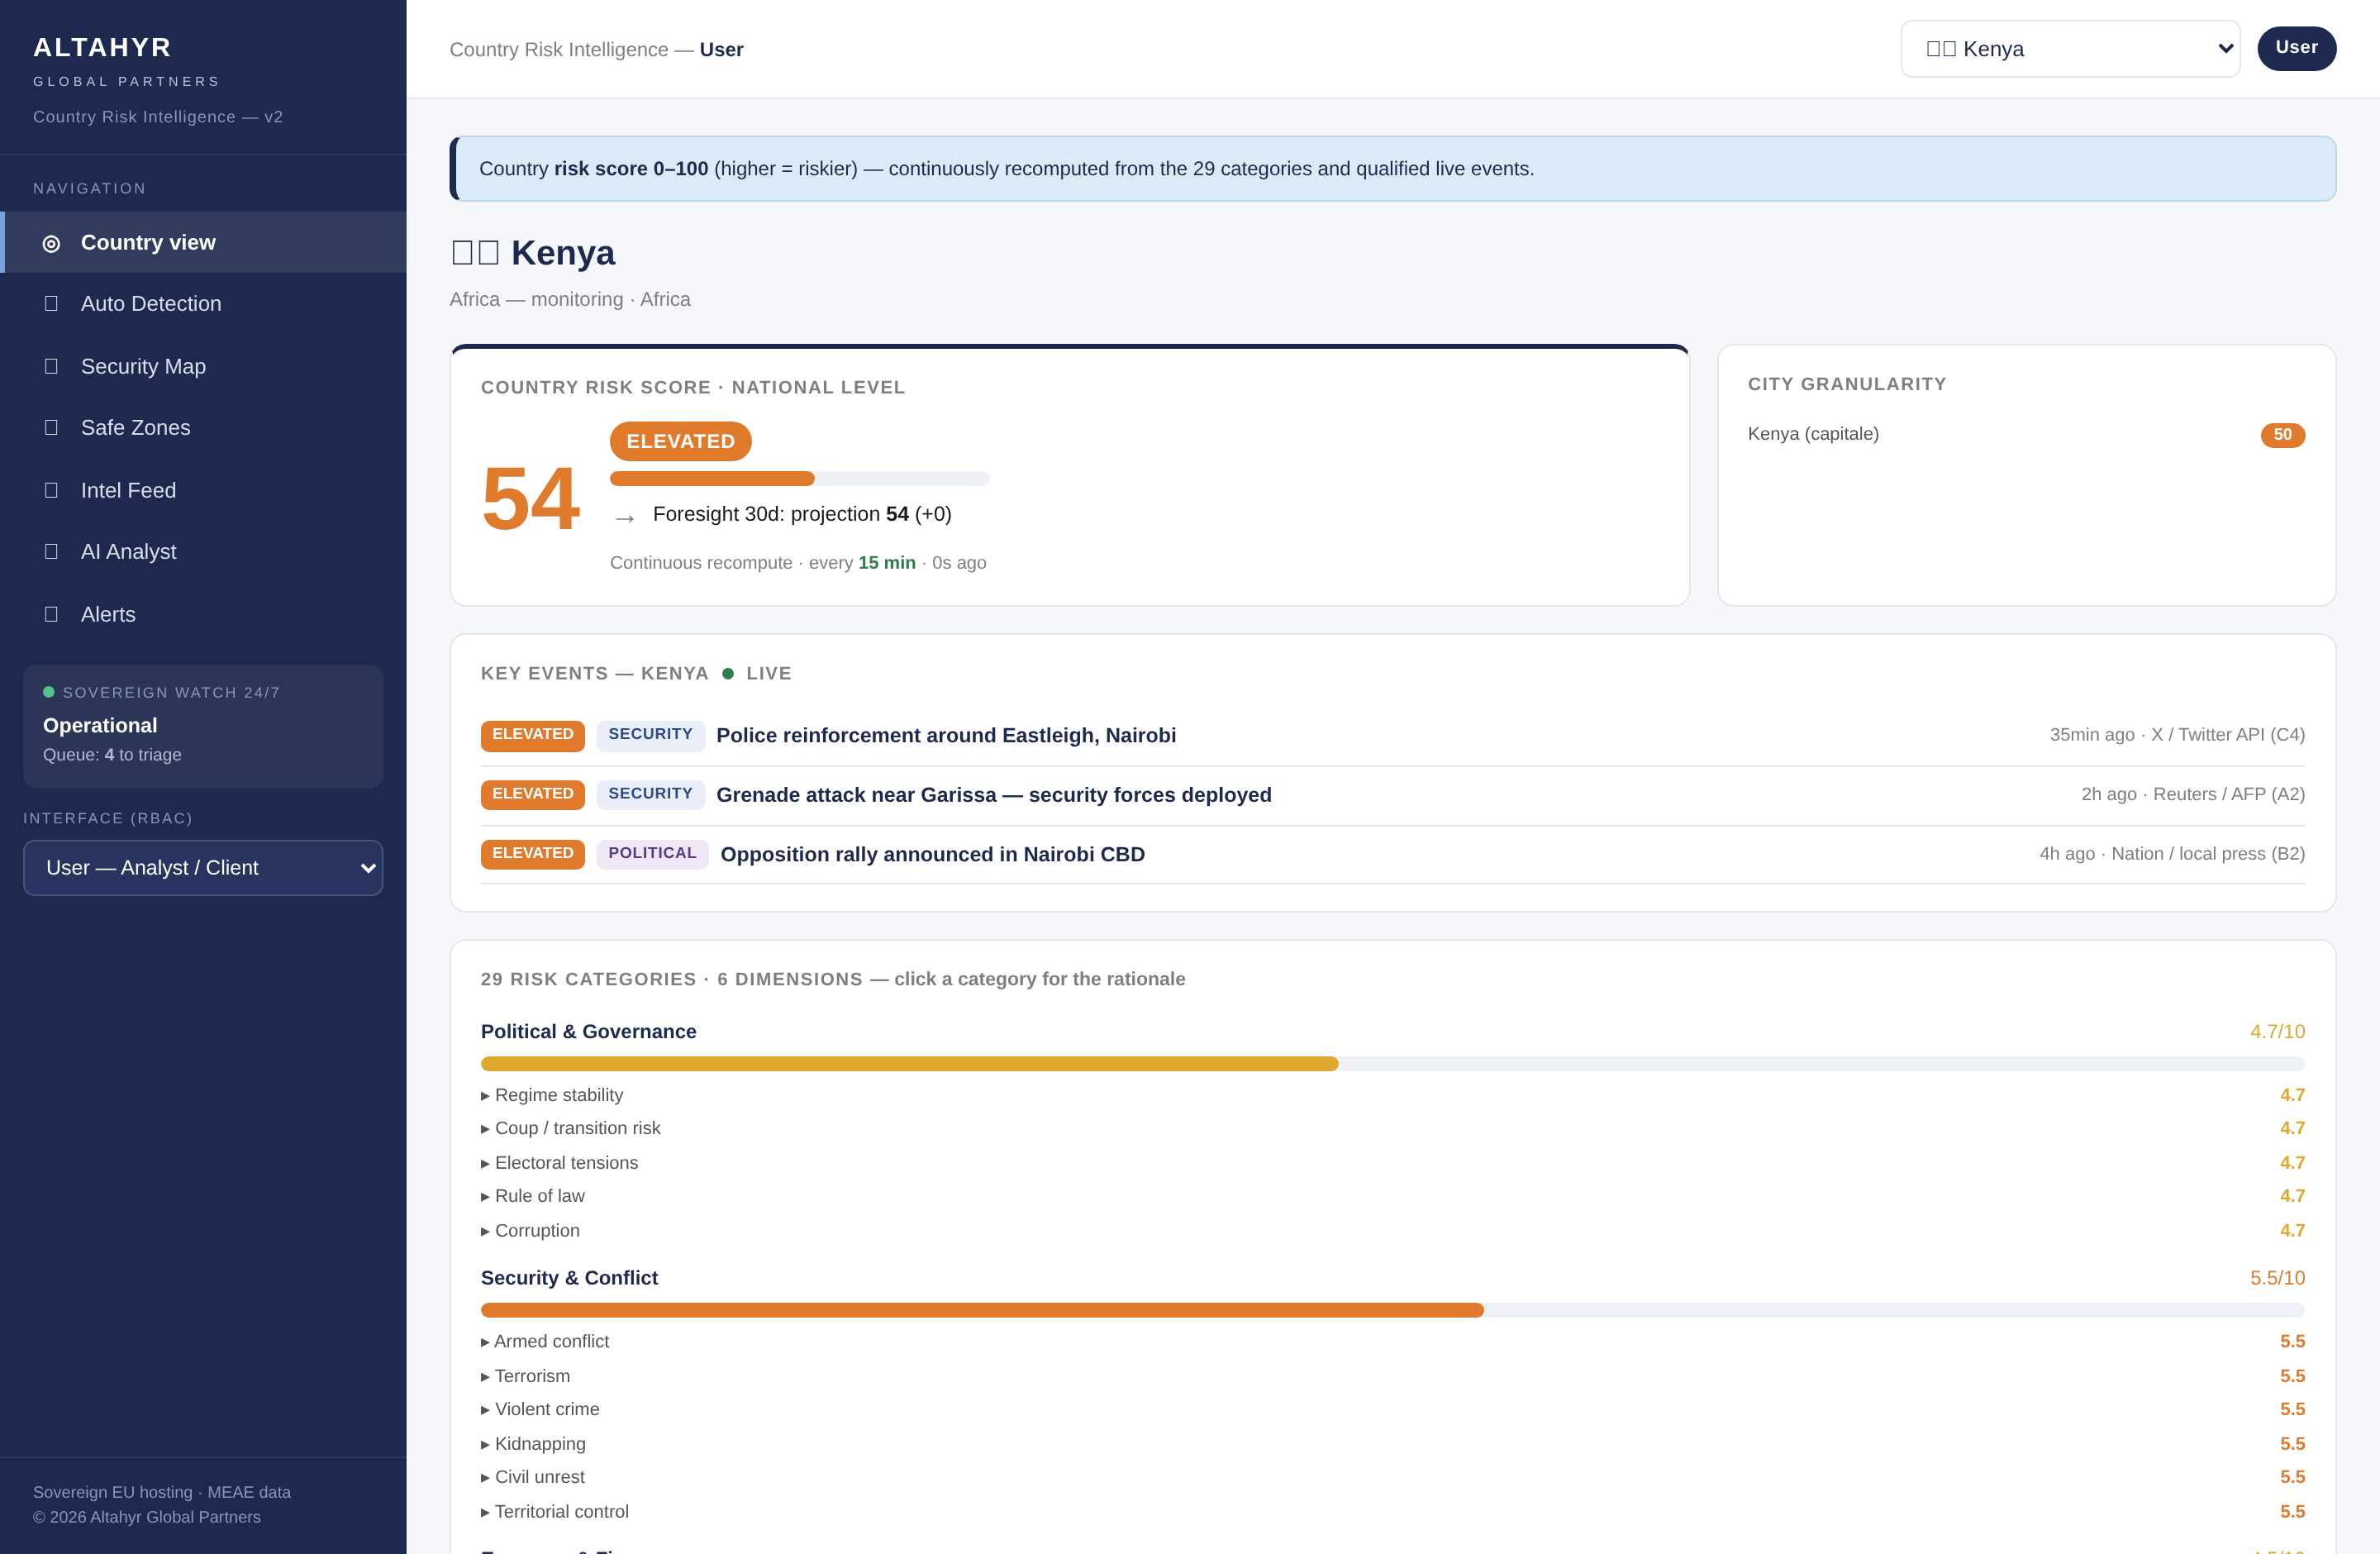Viewport: 2380px width, 1554px height.
Task: Click the SECURITY tag on the Eastleigh event
Action: click(x=650, y=735)
